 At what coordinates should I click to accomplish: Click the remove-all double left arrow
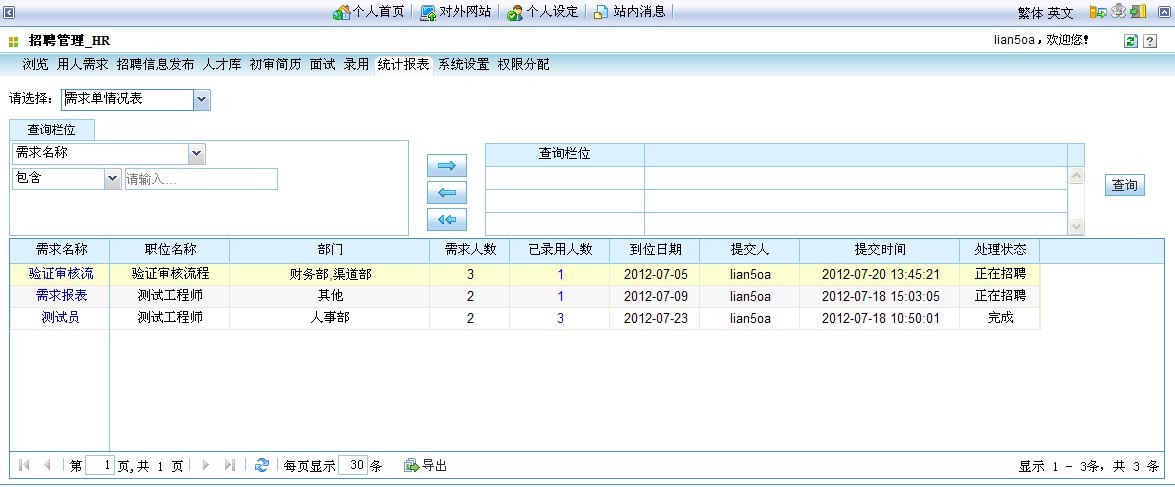pyautogui.click(x=447, y=219)
